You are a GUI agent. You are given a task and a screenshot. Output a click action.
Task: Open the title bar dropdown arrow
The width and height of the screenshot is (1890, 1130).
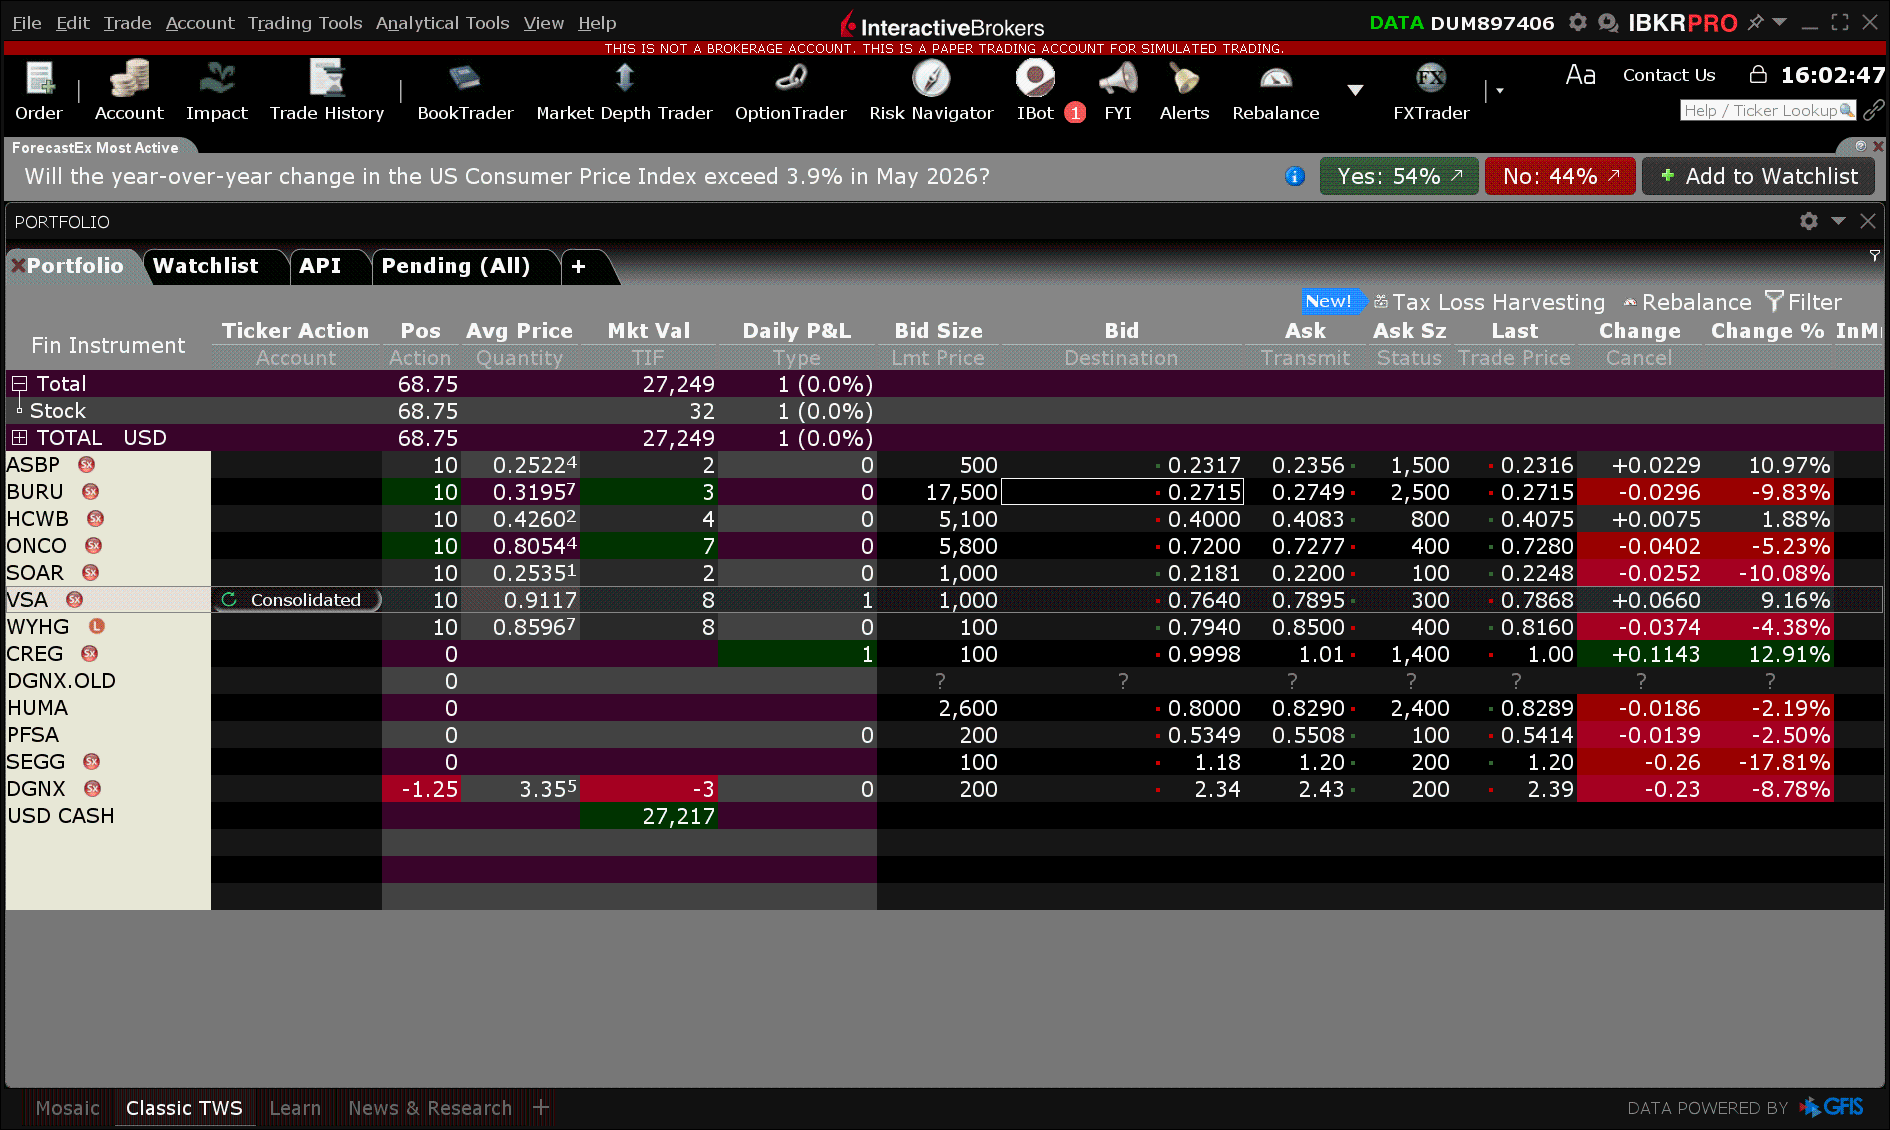[x=1779, y=22]
